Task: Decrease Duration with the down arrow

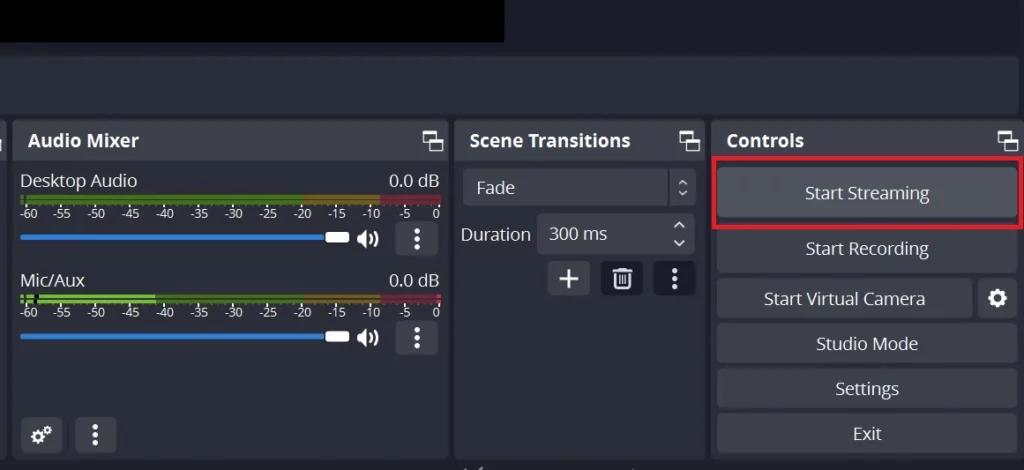Action: coord(679,243)
